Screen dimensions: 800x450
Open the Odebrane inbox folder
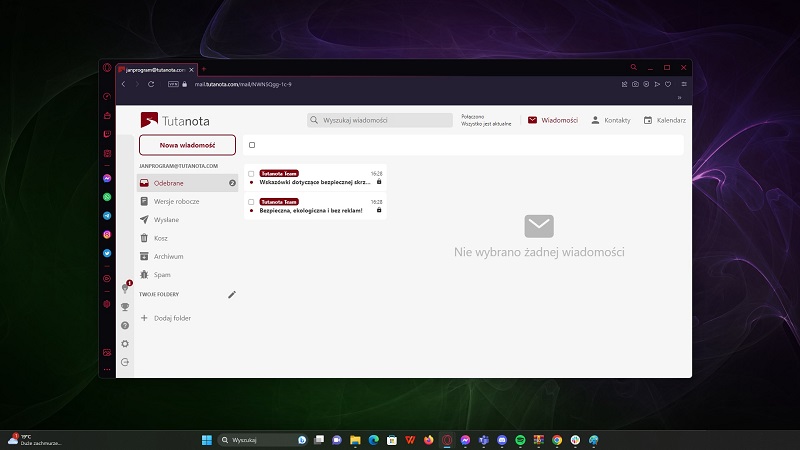(187, 183)
